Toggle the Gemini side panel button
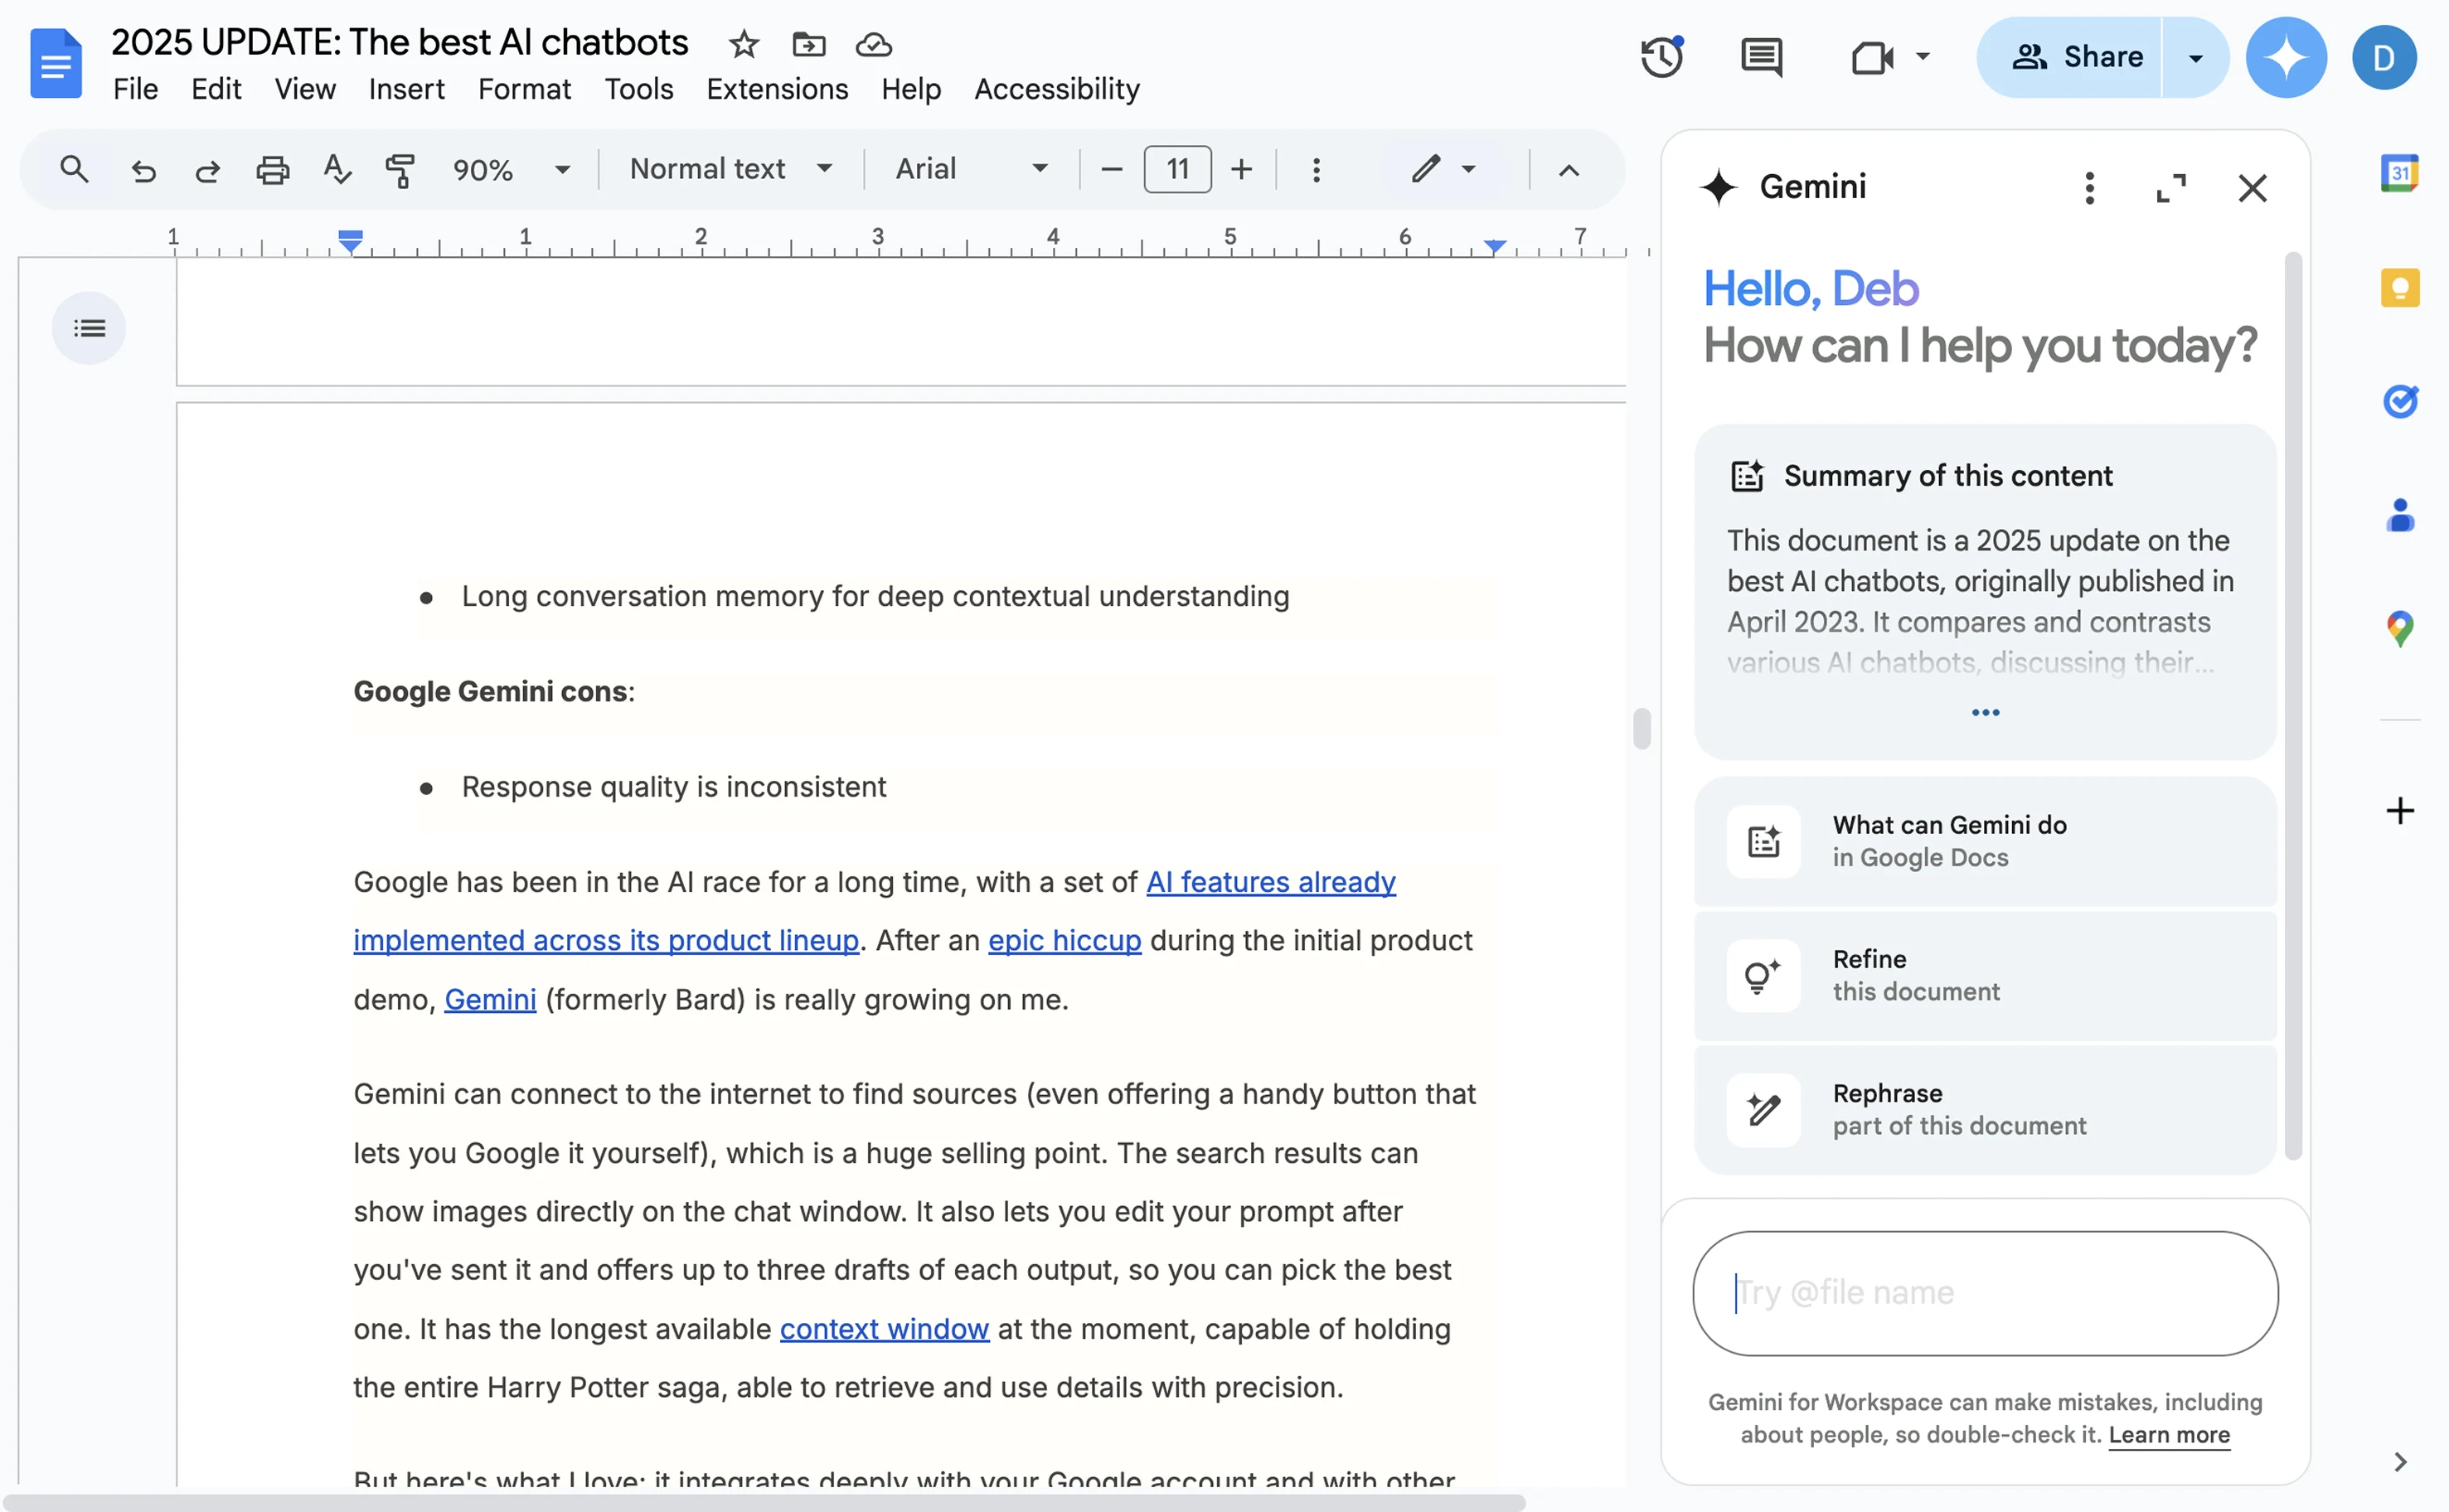 point(2285,57)
